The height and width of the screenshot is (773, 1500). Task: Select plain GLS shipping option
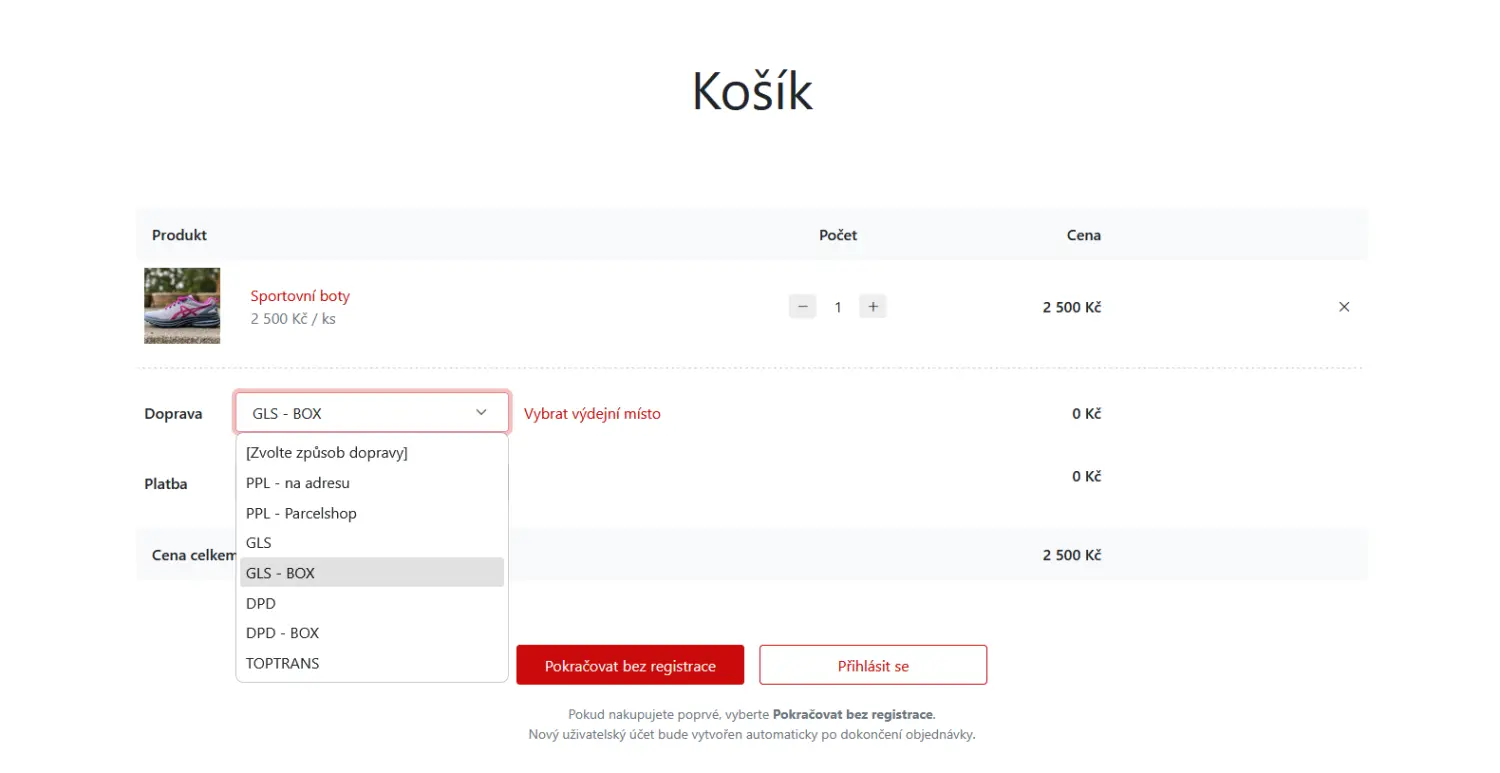(x=259, y=543)
